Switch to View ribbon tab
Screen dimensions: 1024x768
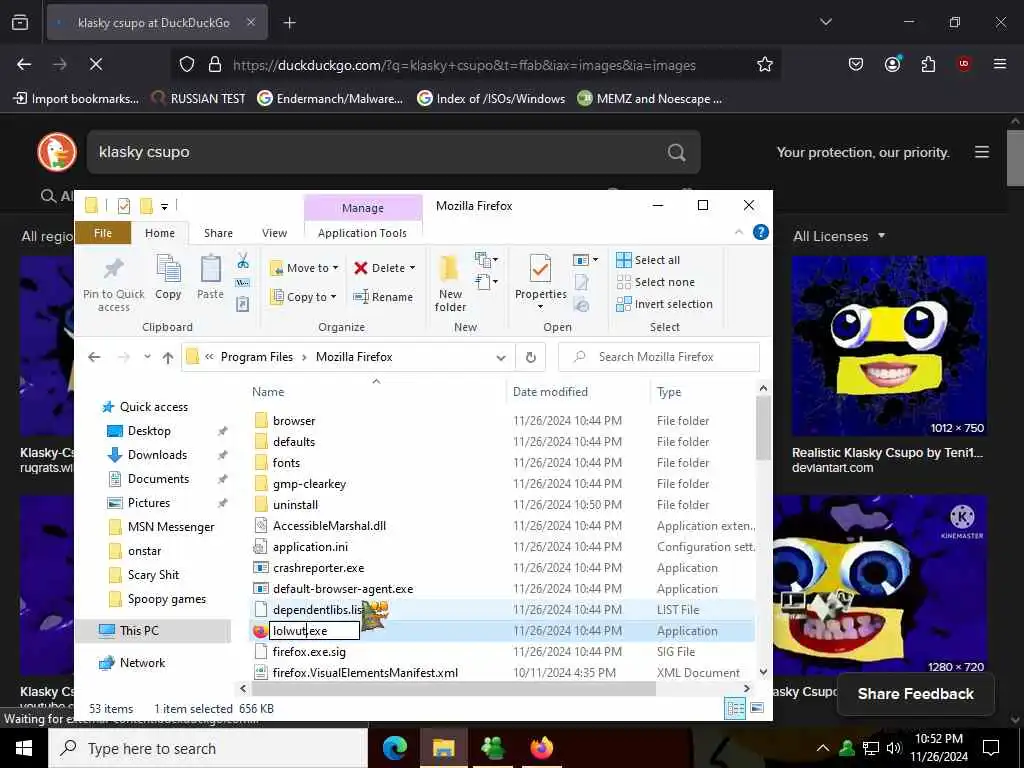(274, 233)
